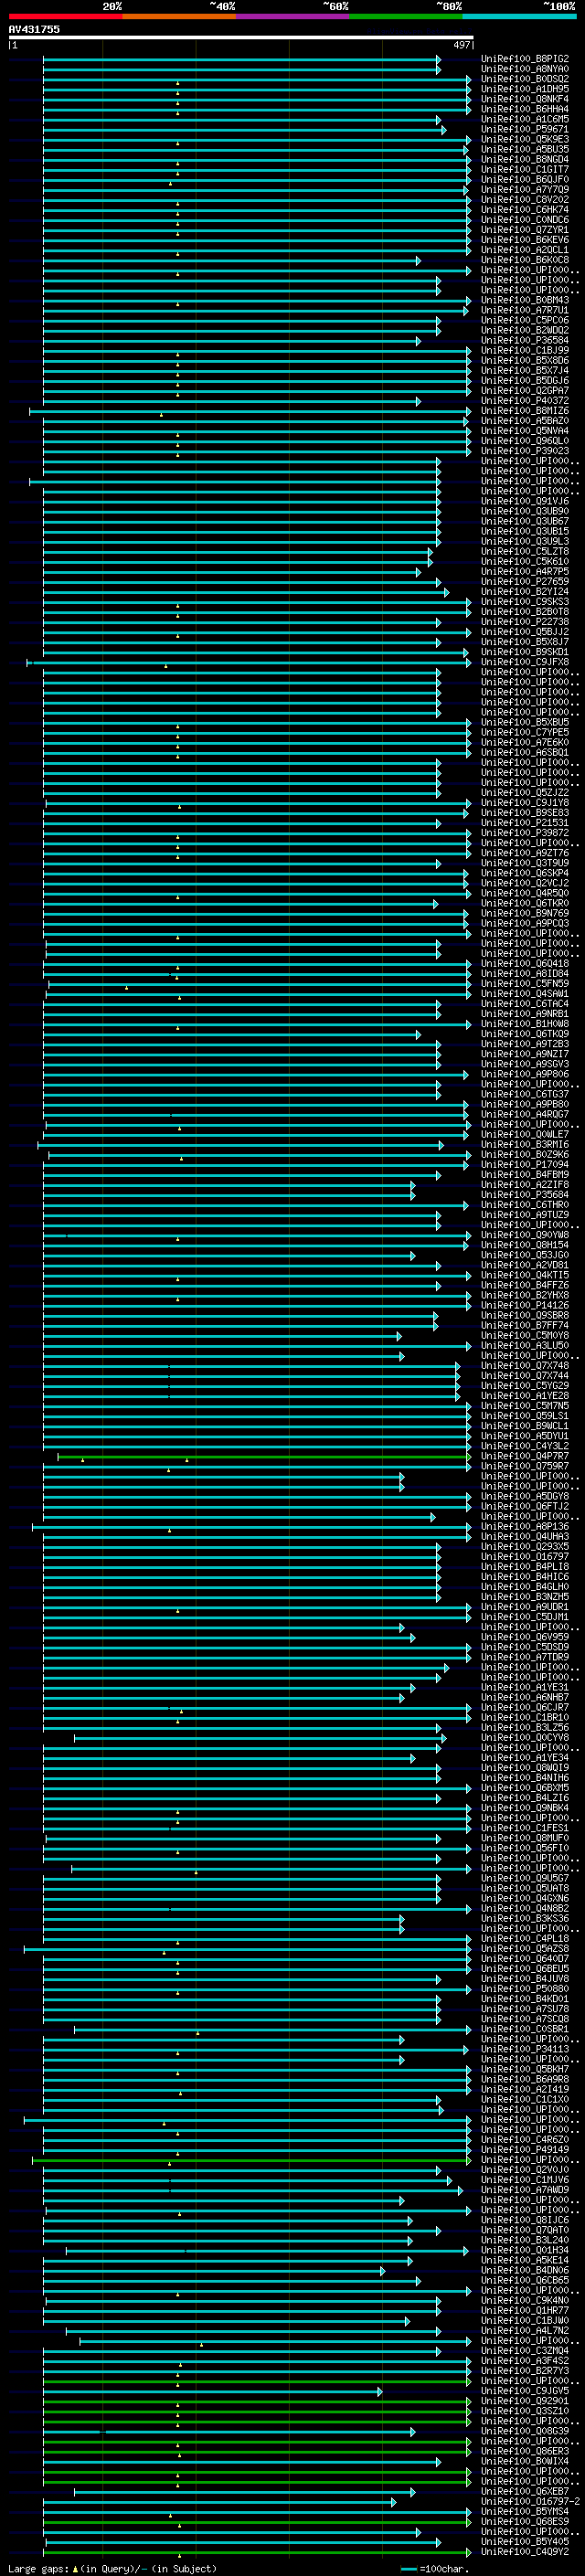Select hit label UniRef100_B0BM43
Screen dimensions: 585x2576
525,300
